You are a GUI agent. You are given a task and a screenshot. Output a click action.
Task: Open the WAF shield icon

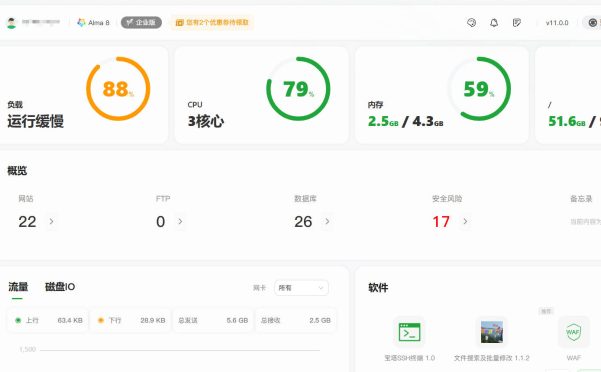pos(573,332)
